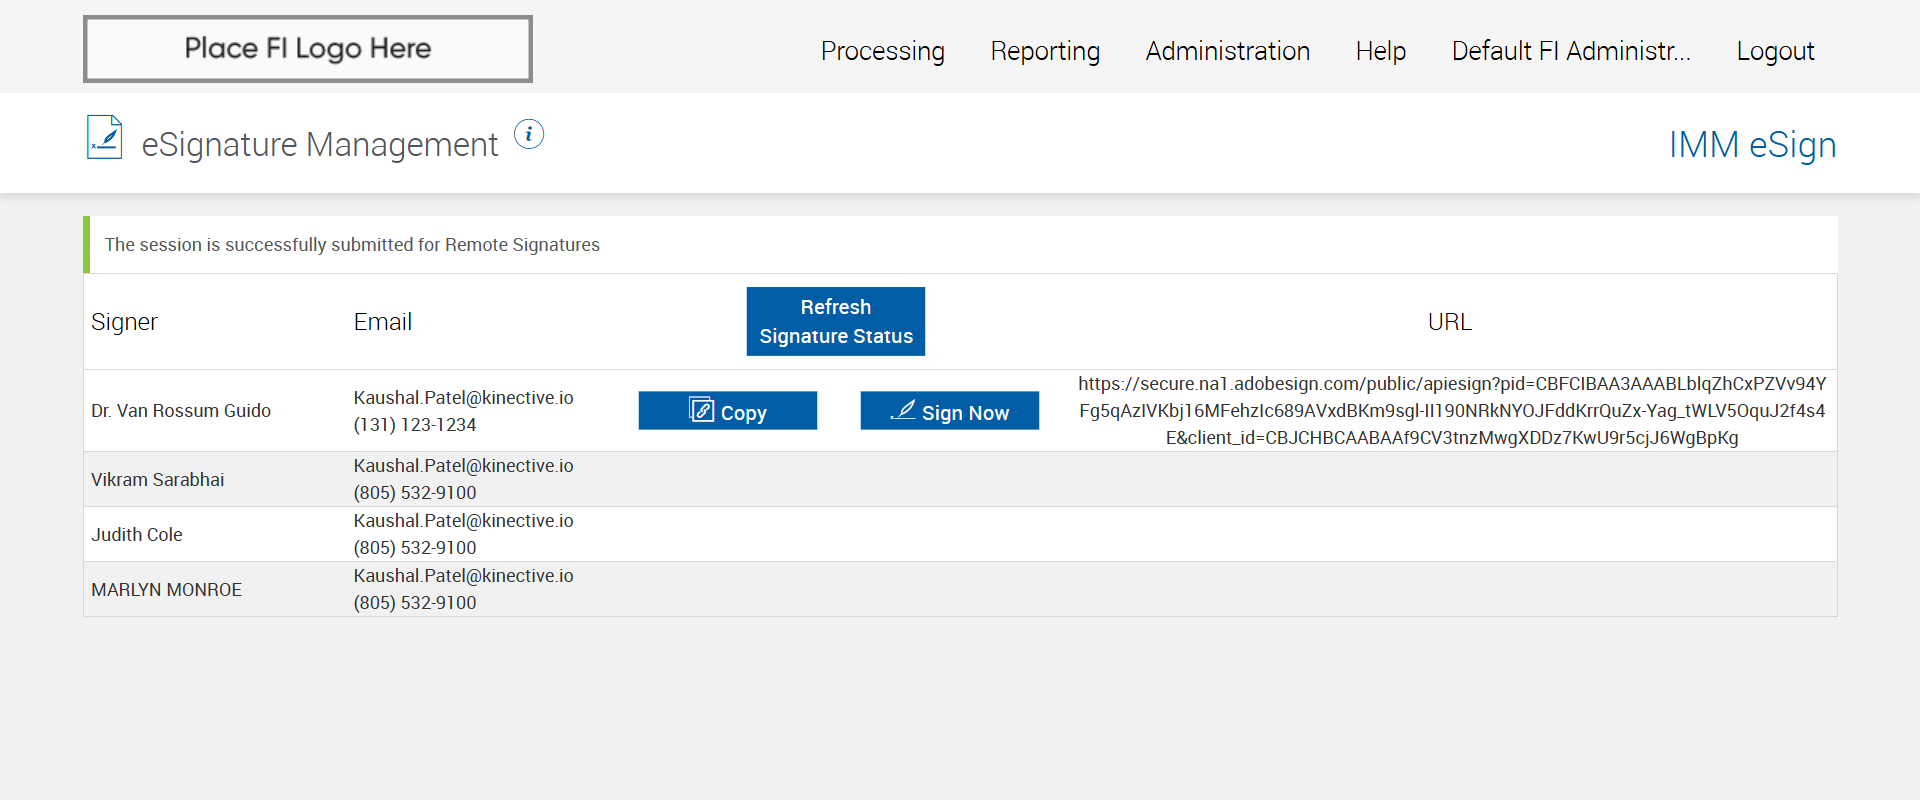This screenshot has height=800, width=1920.
Task: Click the Refresh Signature Status button
Action: coord(835,321)
